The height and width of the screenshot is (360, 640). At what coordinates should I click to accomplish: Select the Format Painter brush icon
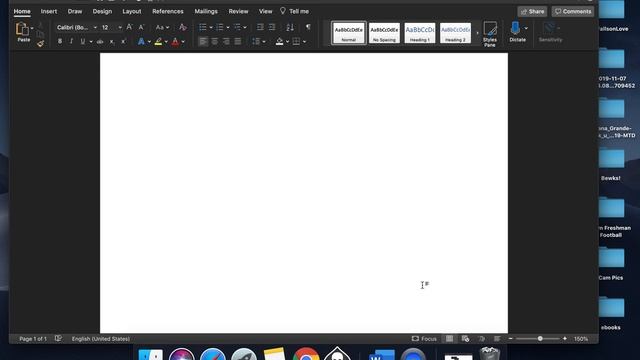40,43
